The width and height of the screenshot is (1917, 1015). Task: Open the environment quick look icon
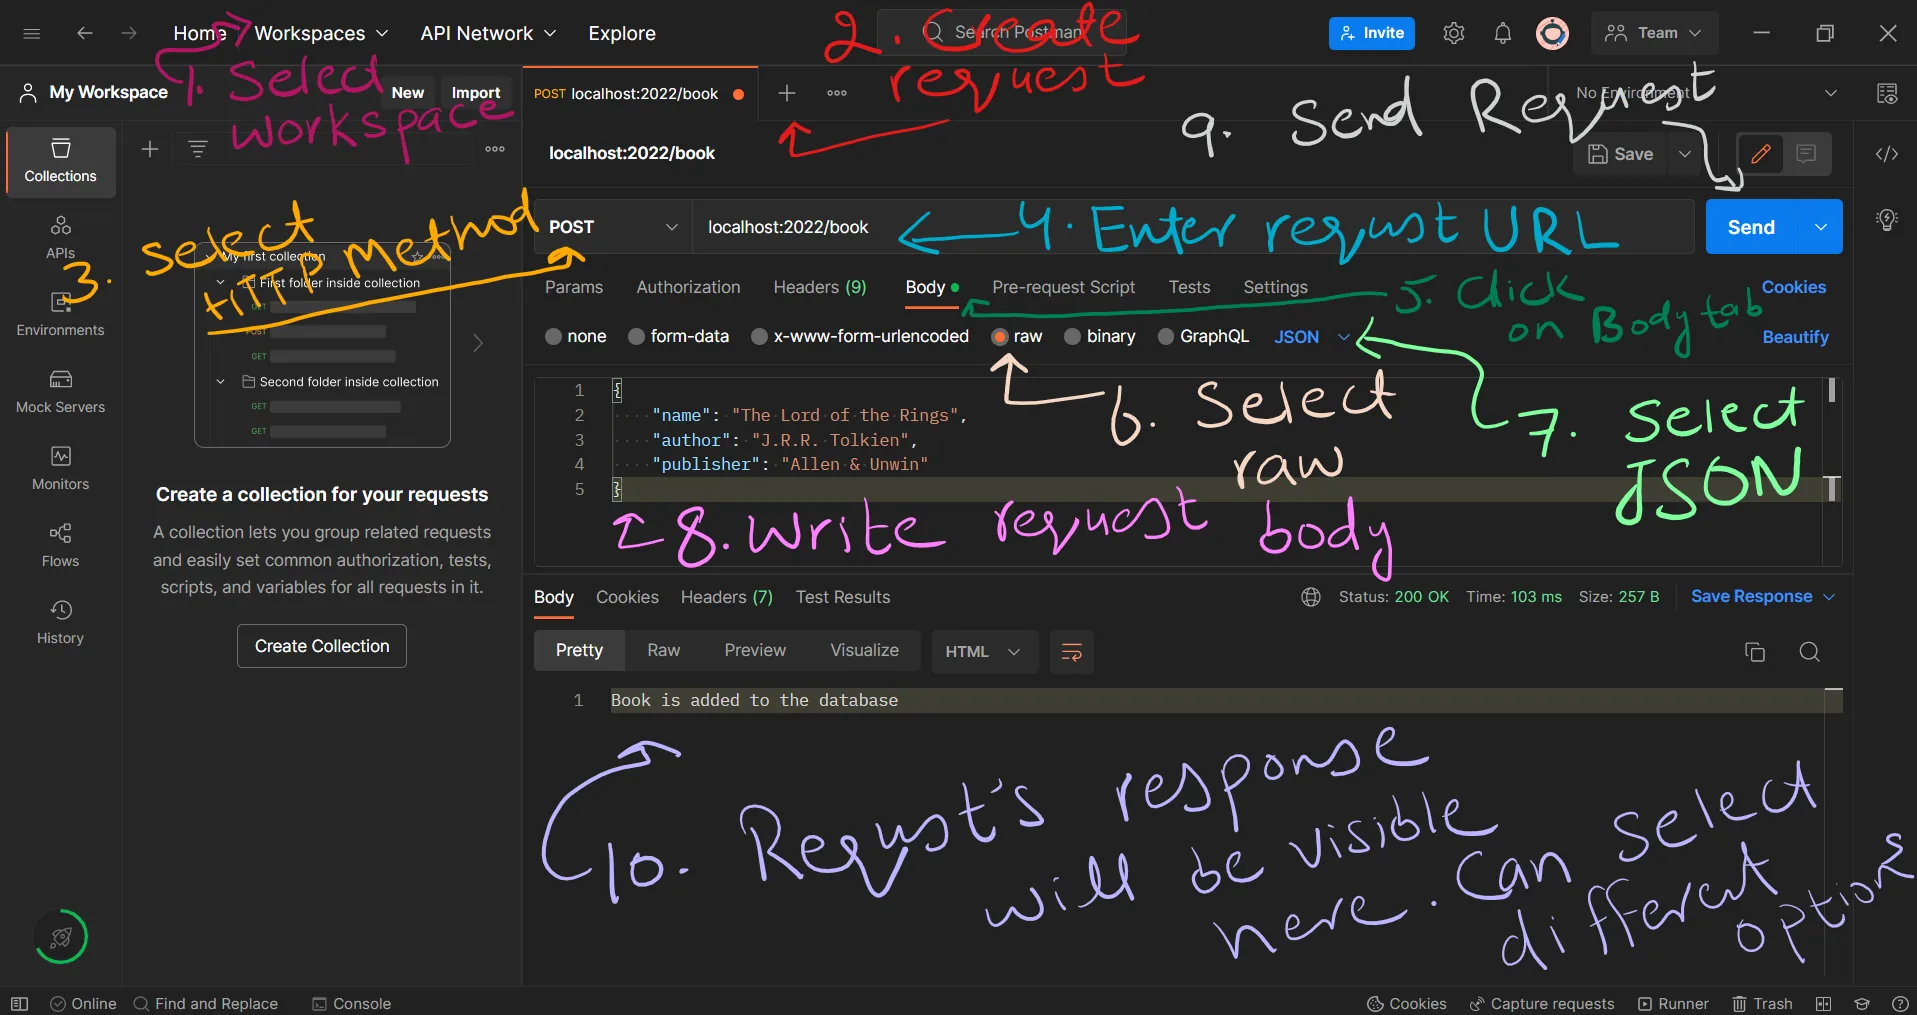click(x=1887, y=93)
